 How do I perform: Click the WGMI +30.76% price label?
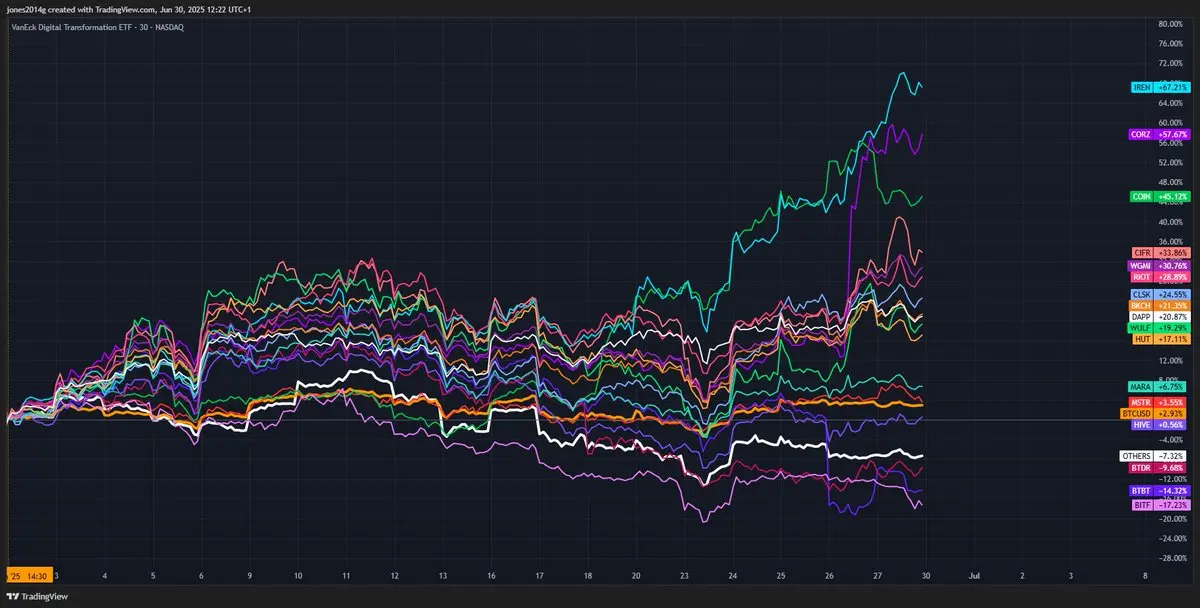click(x=1159, y=265)
